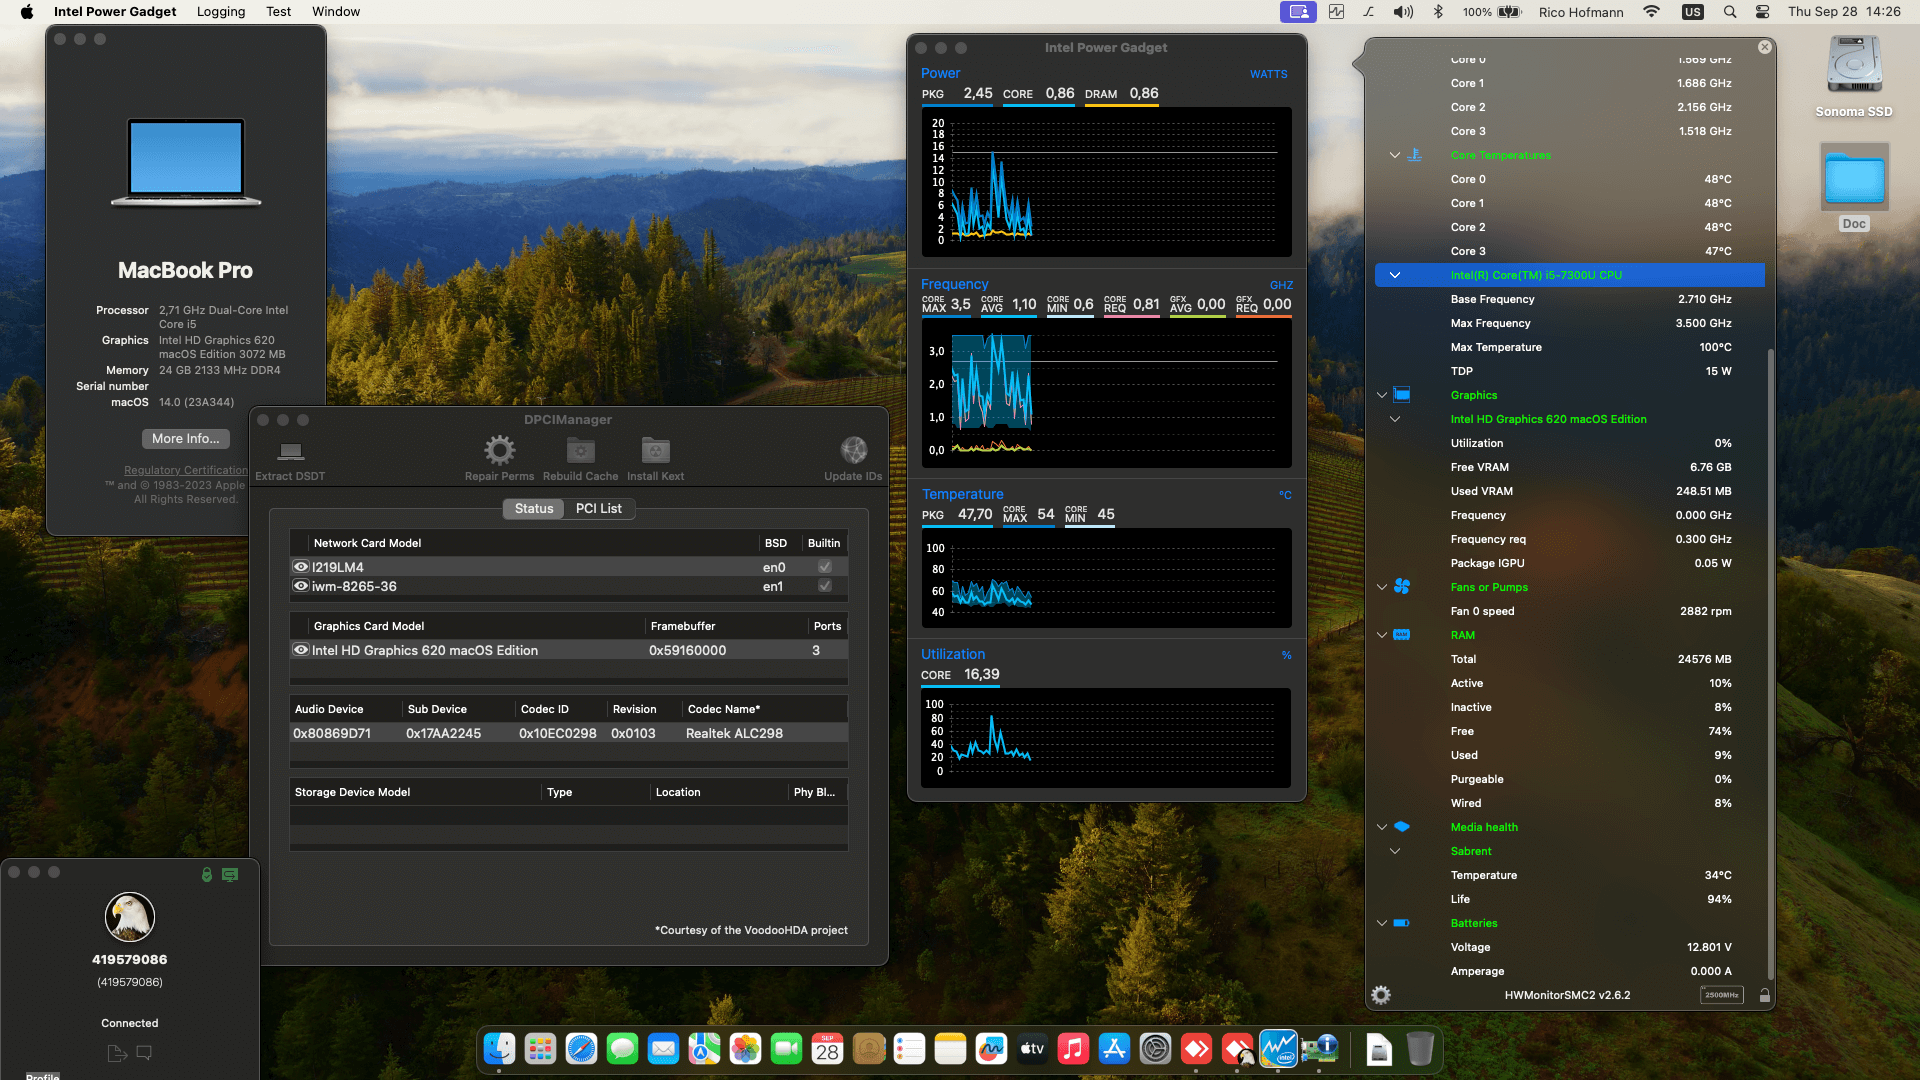Open Music app from the Dock

click(x=1073, y=1048)
